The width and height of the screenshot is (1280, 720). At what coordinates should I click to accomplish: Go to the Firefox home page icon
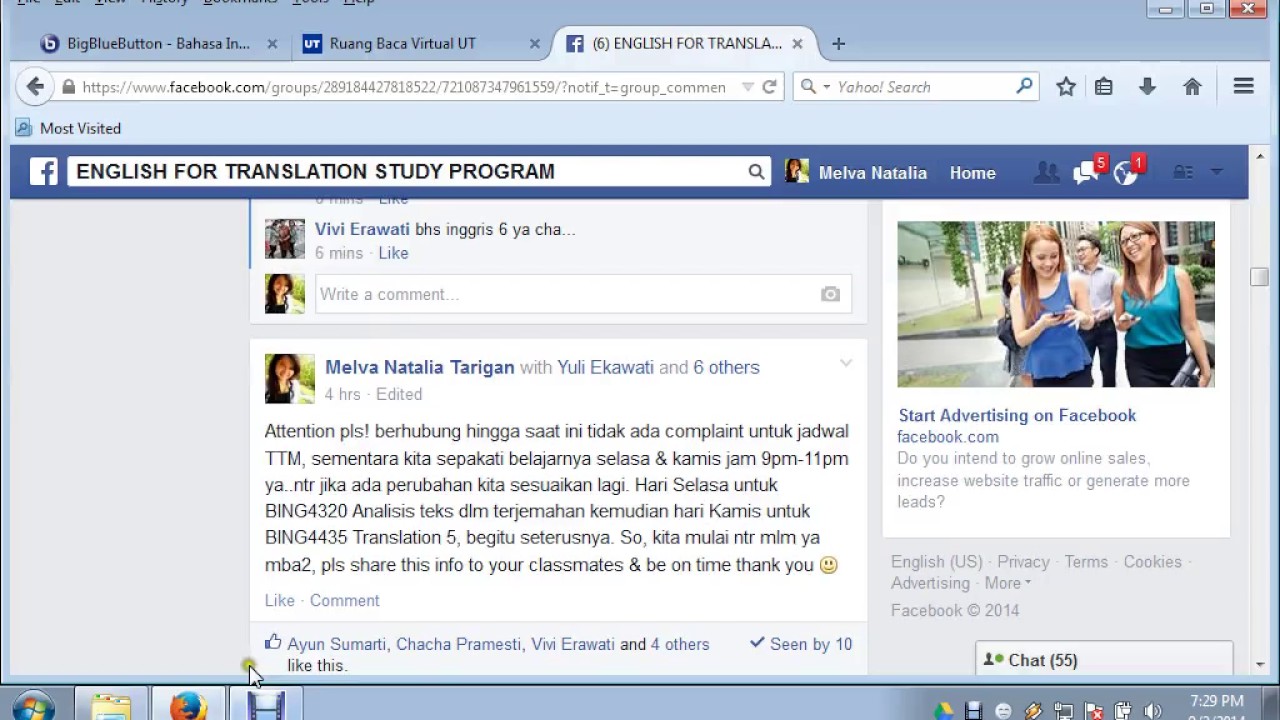coord(1192,87)
